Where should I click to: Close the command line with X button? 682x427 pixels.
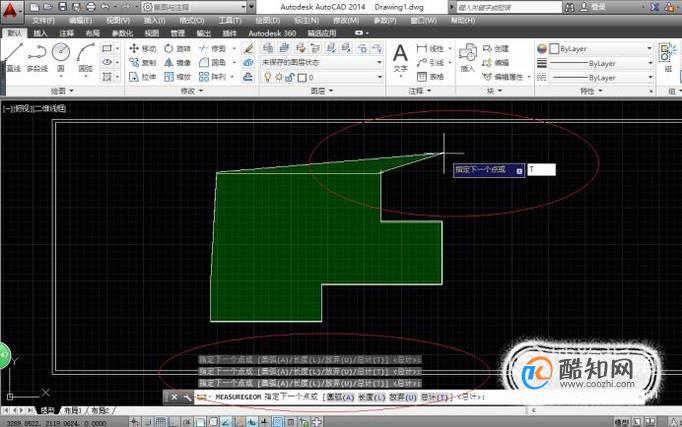pyautogui.click(x=174, y=397)
